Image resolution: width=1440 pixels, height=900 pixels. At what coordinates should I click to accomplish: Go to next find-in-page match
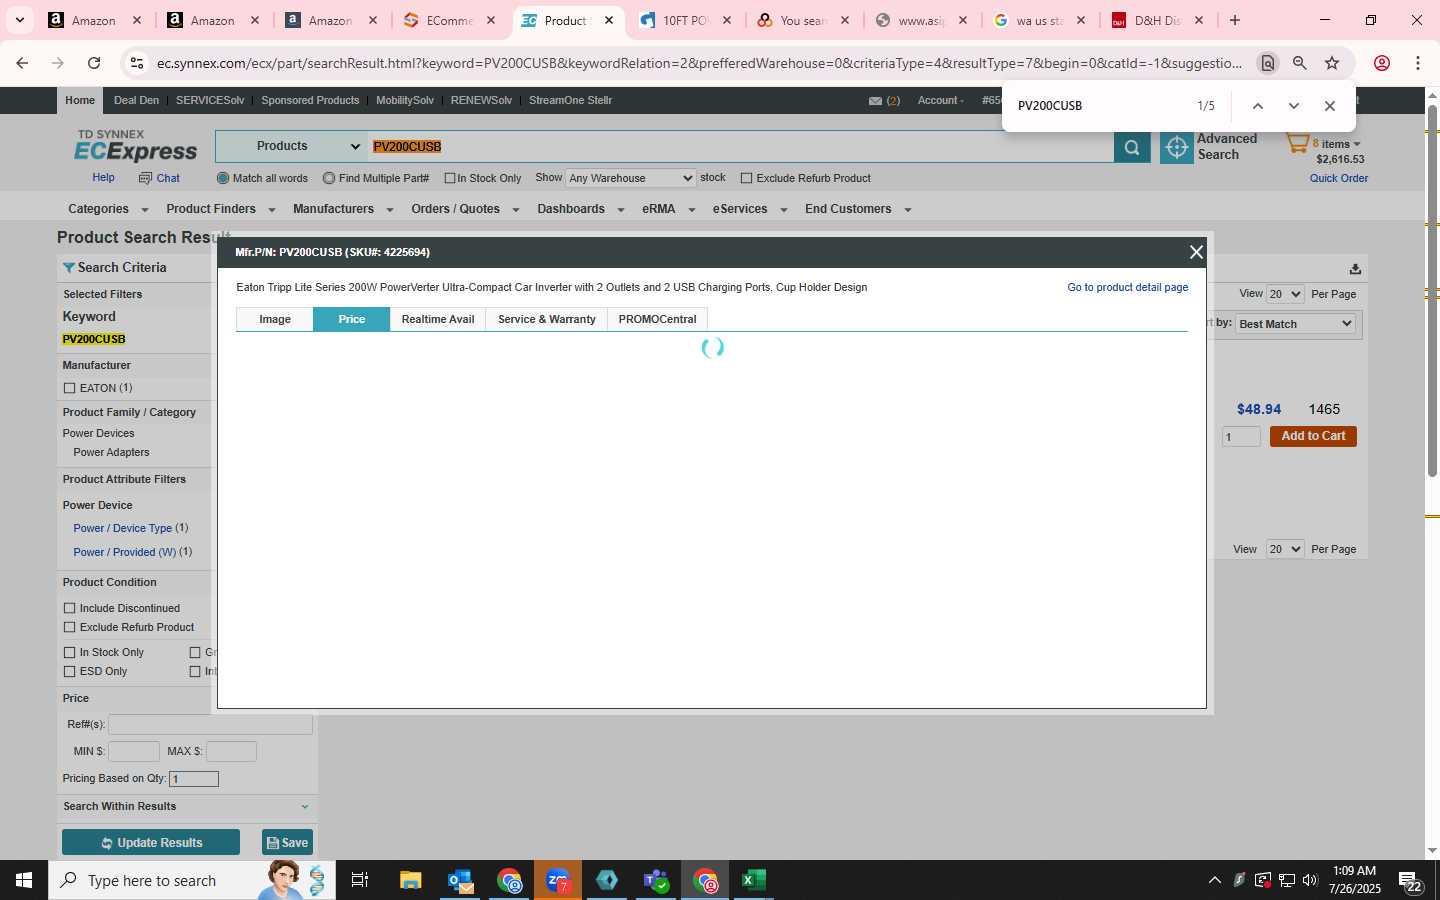(x=1293, y=106)
